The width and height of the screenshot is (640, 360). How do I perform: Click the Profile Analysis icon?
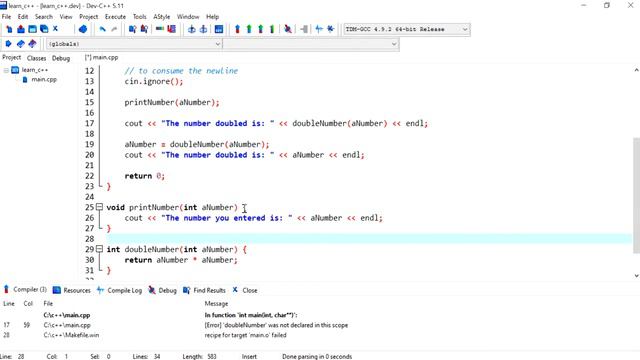(319, 29)
